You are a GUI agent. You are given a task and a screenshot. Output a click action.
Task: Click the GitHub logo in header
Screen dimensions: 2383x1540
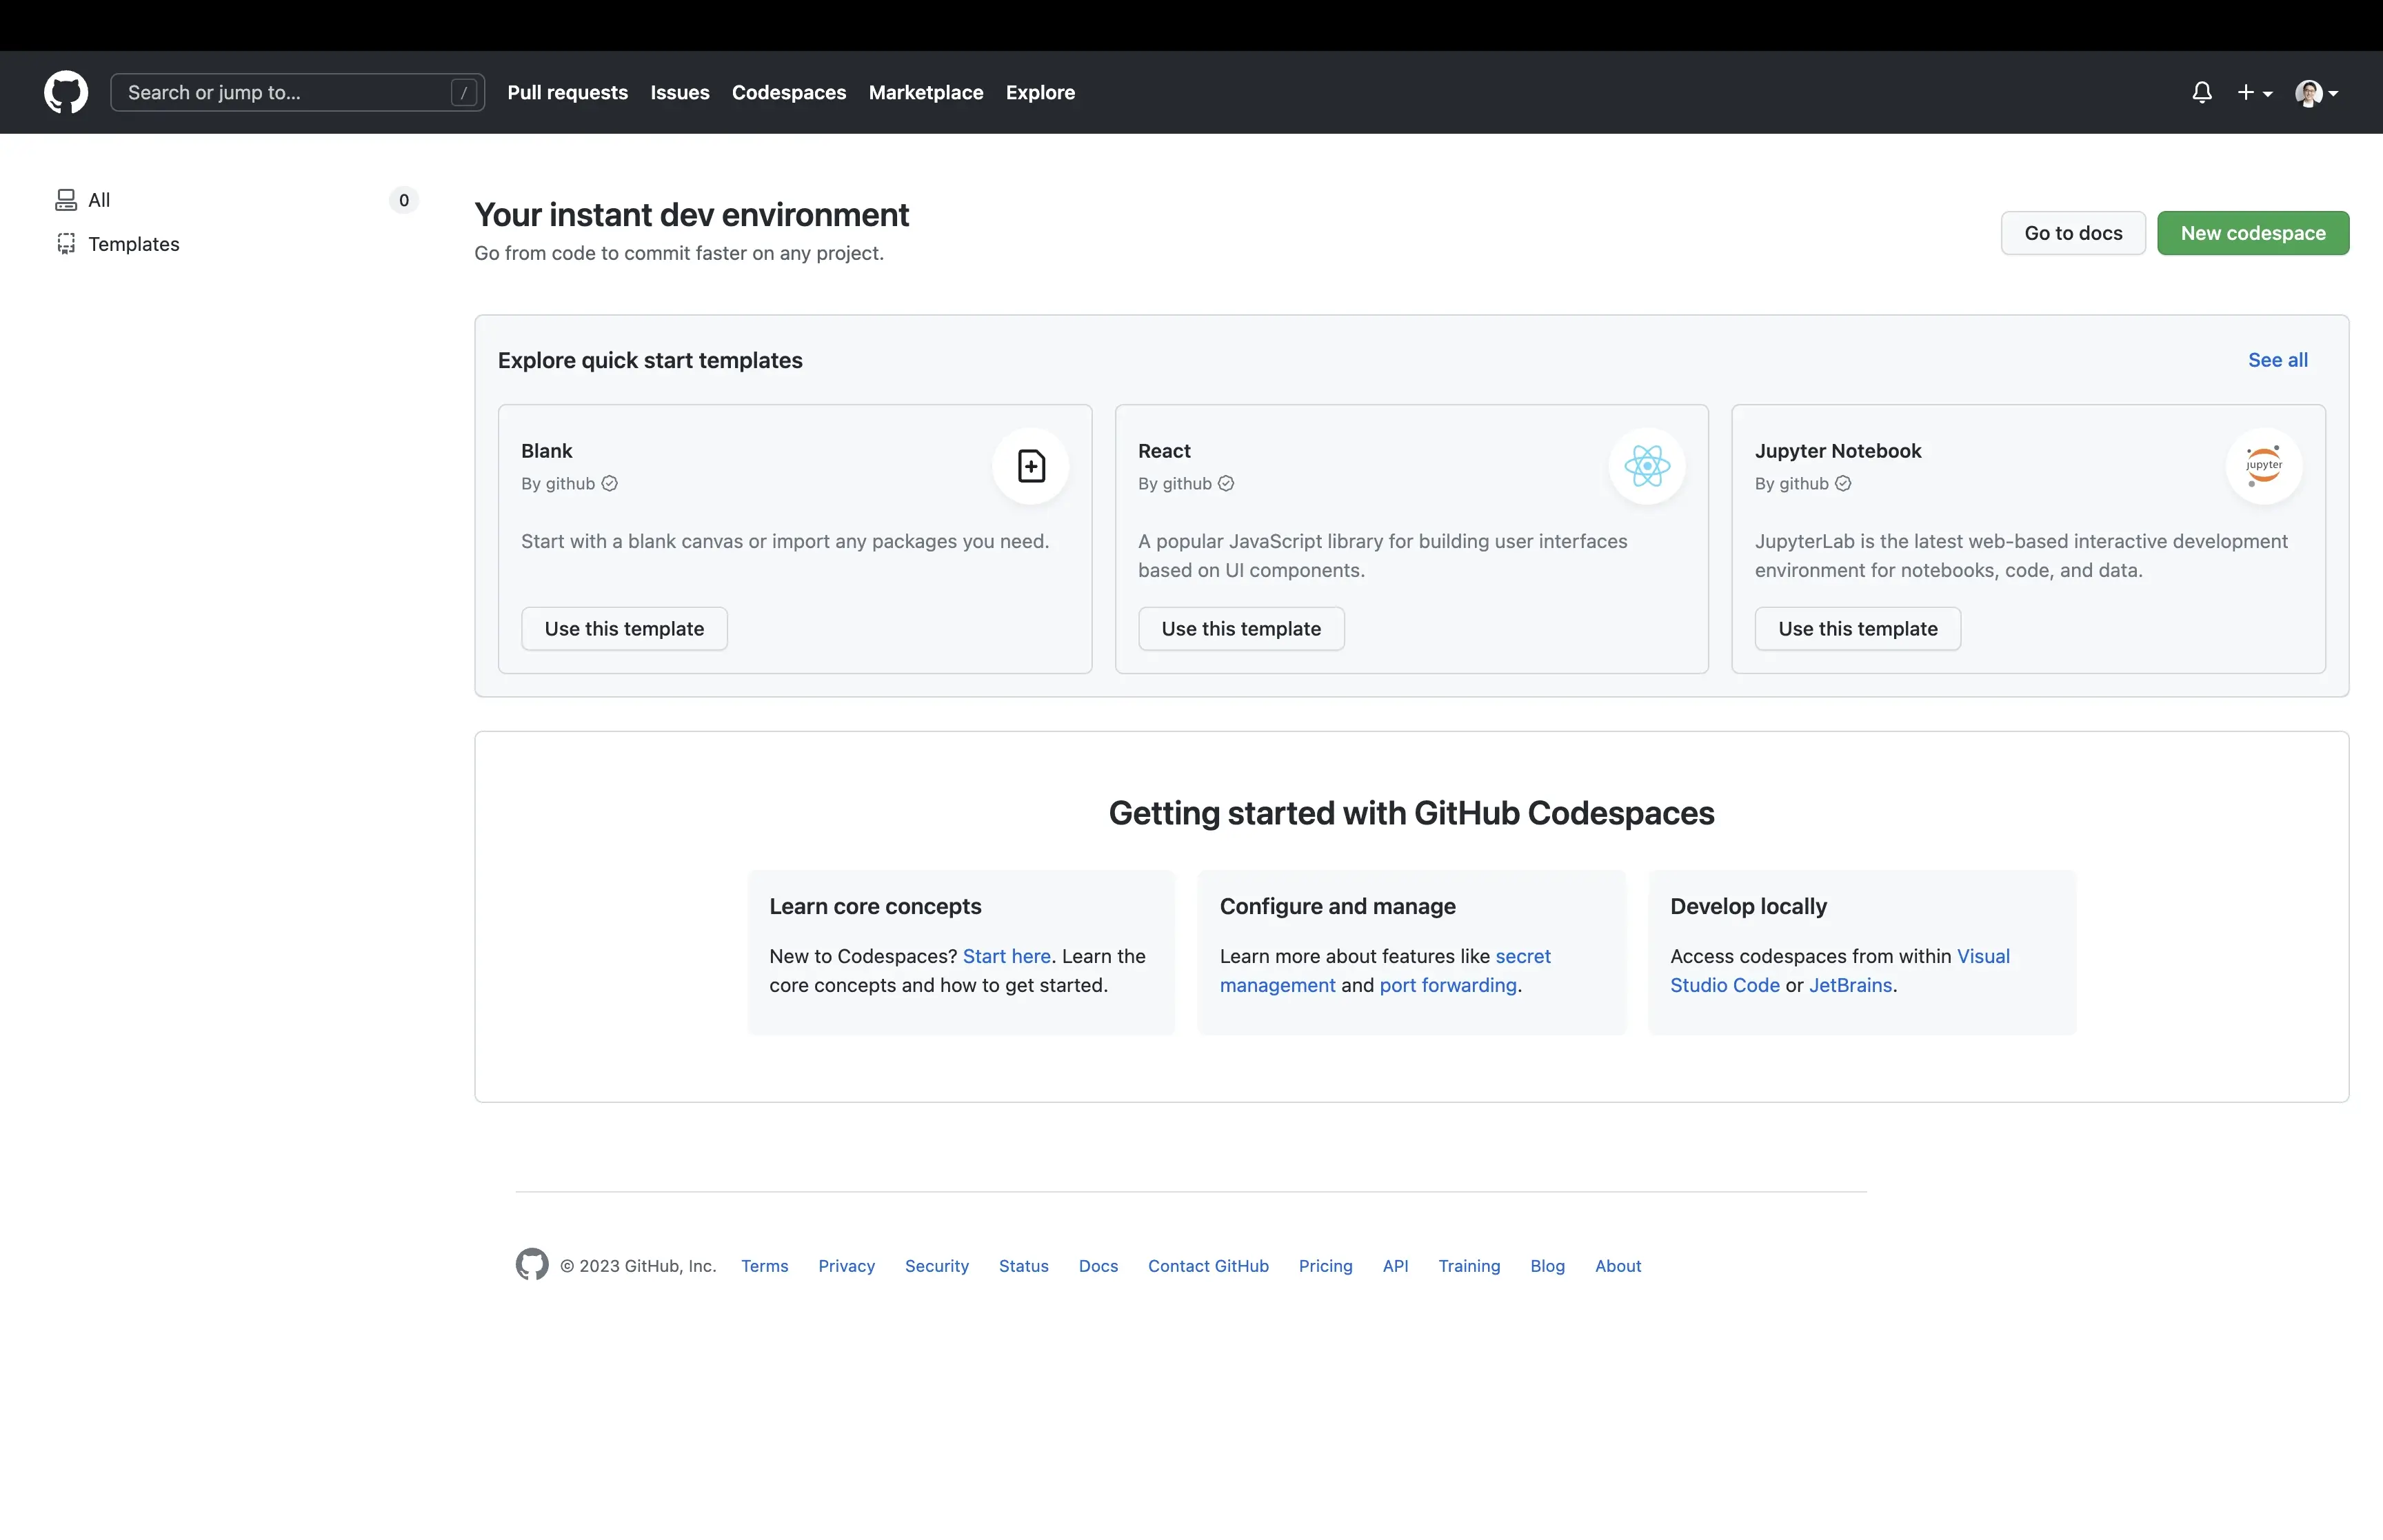pyautogui.click(x=66, y=92)
